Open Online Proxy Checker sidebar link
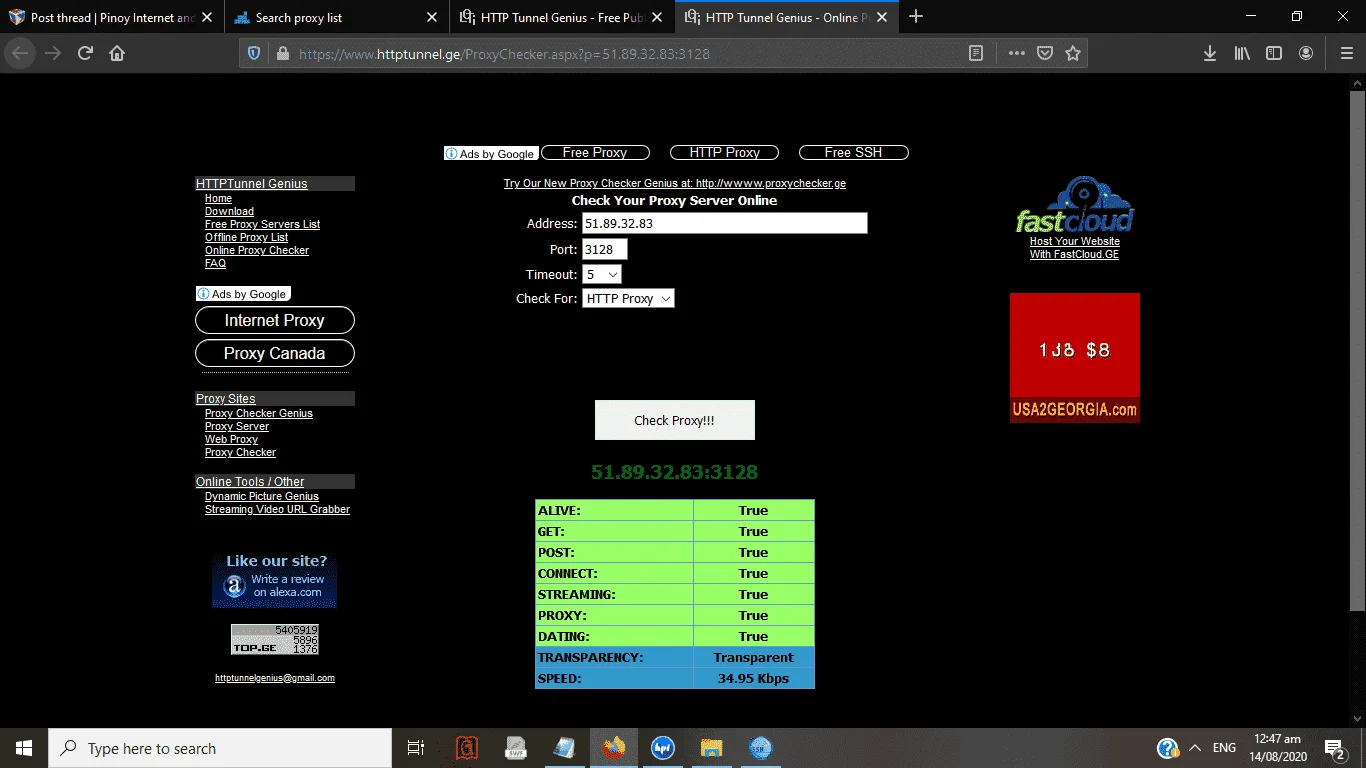1366x768 pixels. point(257,251)
